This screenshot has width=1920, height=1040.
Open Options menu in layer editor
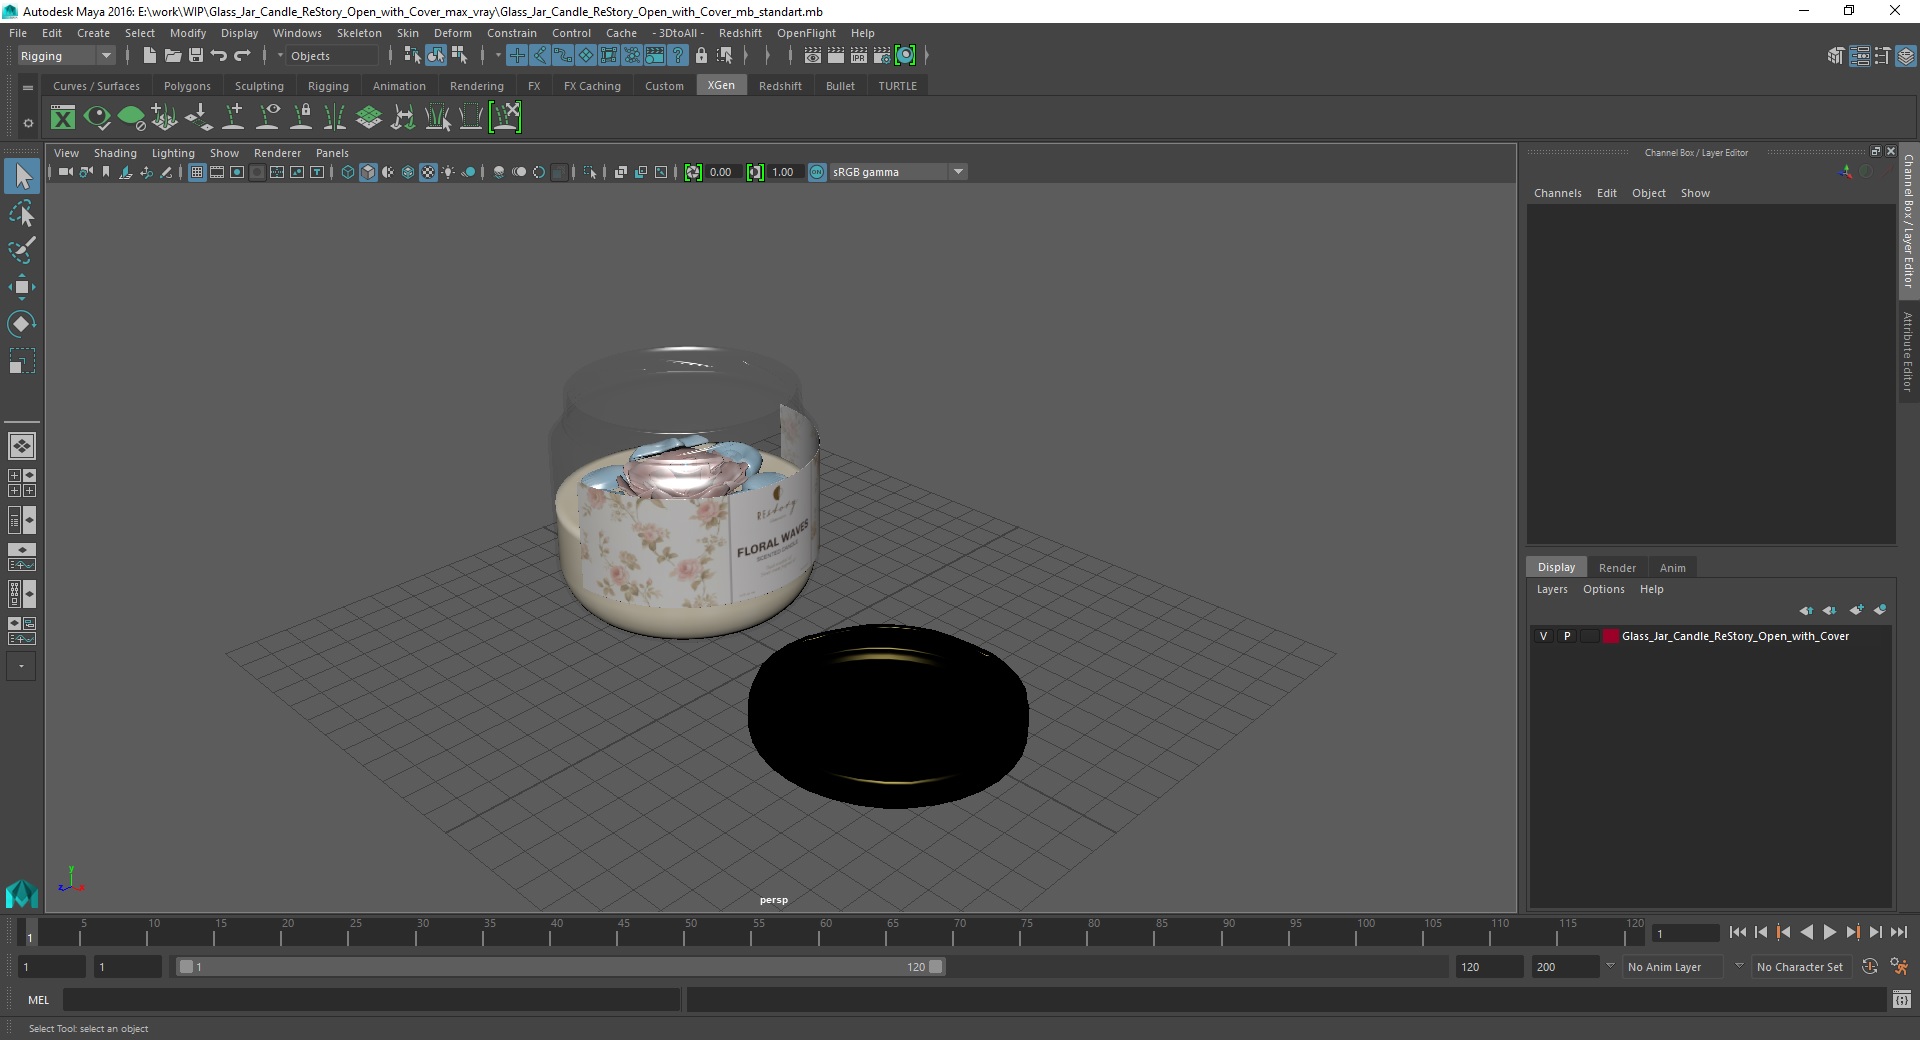point(1603,589)
